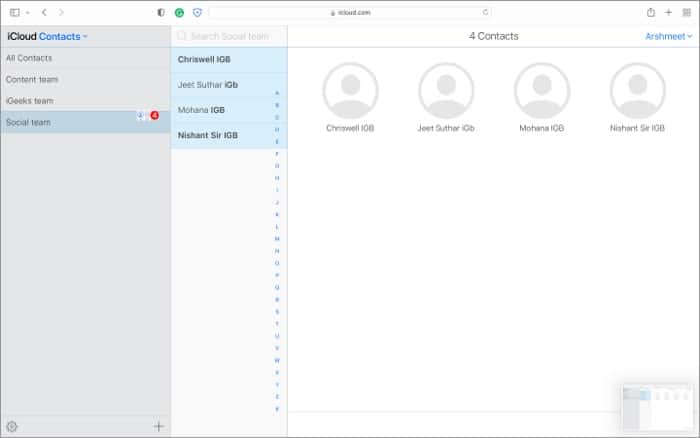Focus the icloud.com address bar

(x=350, y=13)
